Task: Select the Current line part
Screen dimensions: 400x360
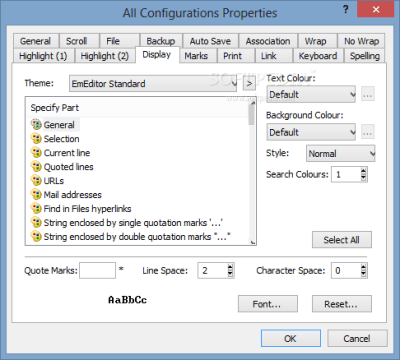Action: [67, 153]
